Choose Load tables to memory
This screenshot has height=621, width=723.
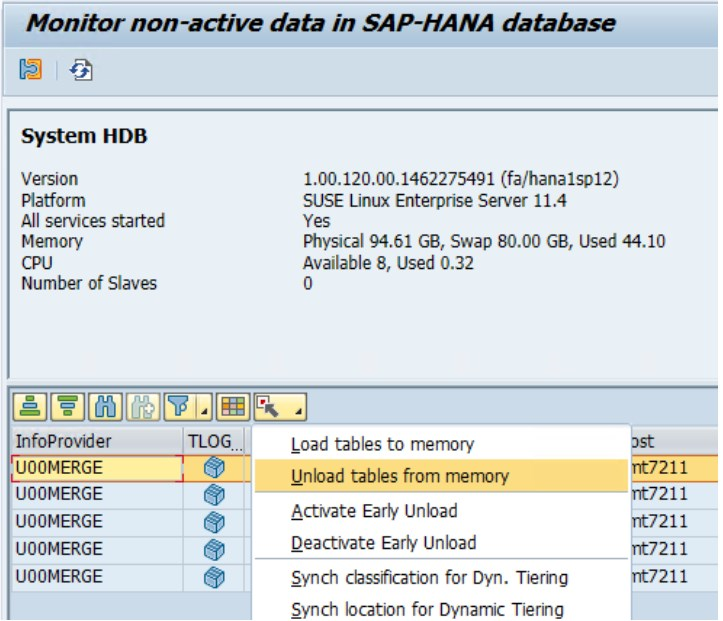click(382, 444)
